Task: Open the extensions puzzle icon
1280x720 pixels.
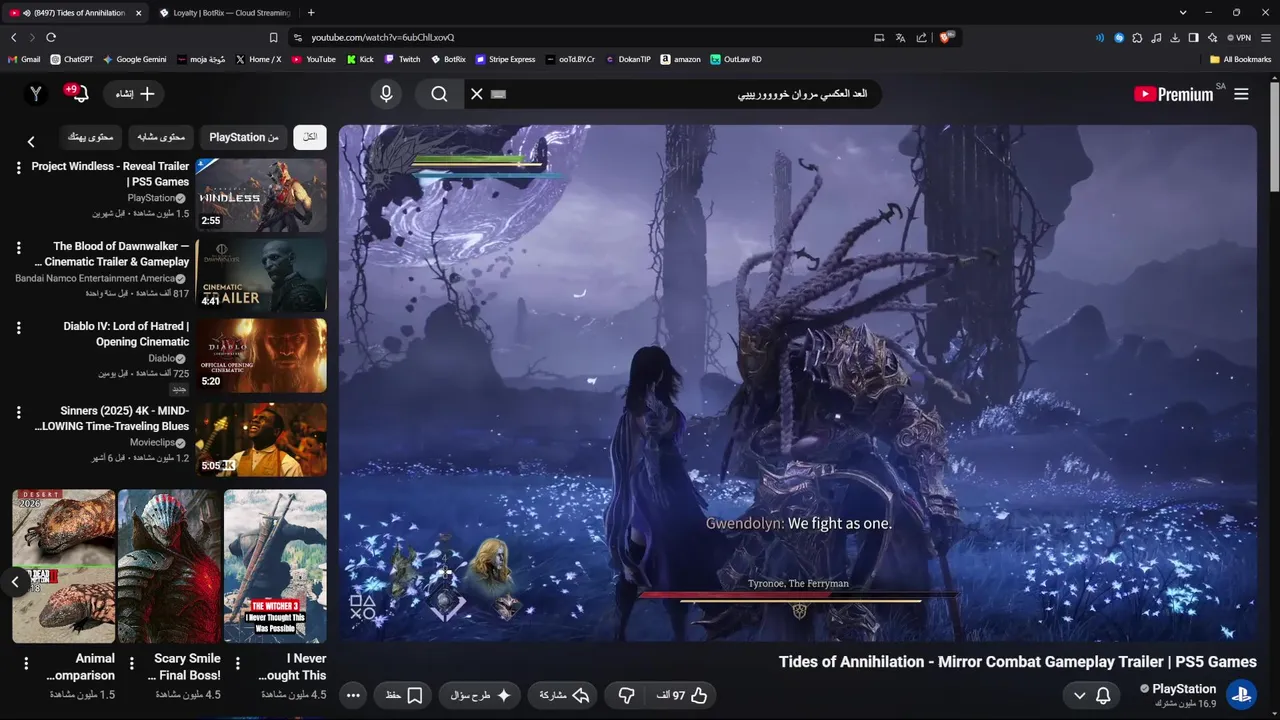Action: pos(1137,37)
